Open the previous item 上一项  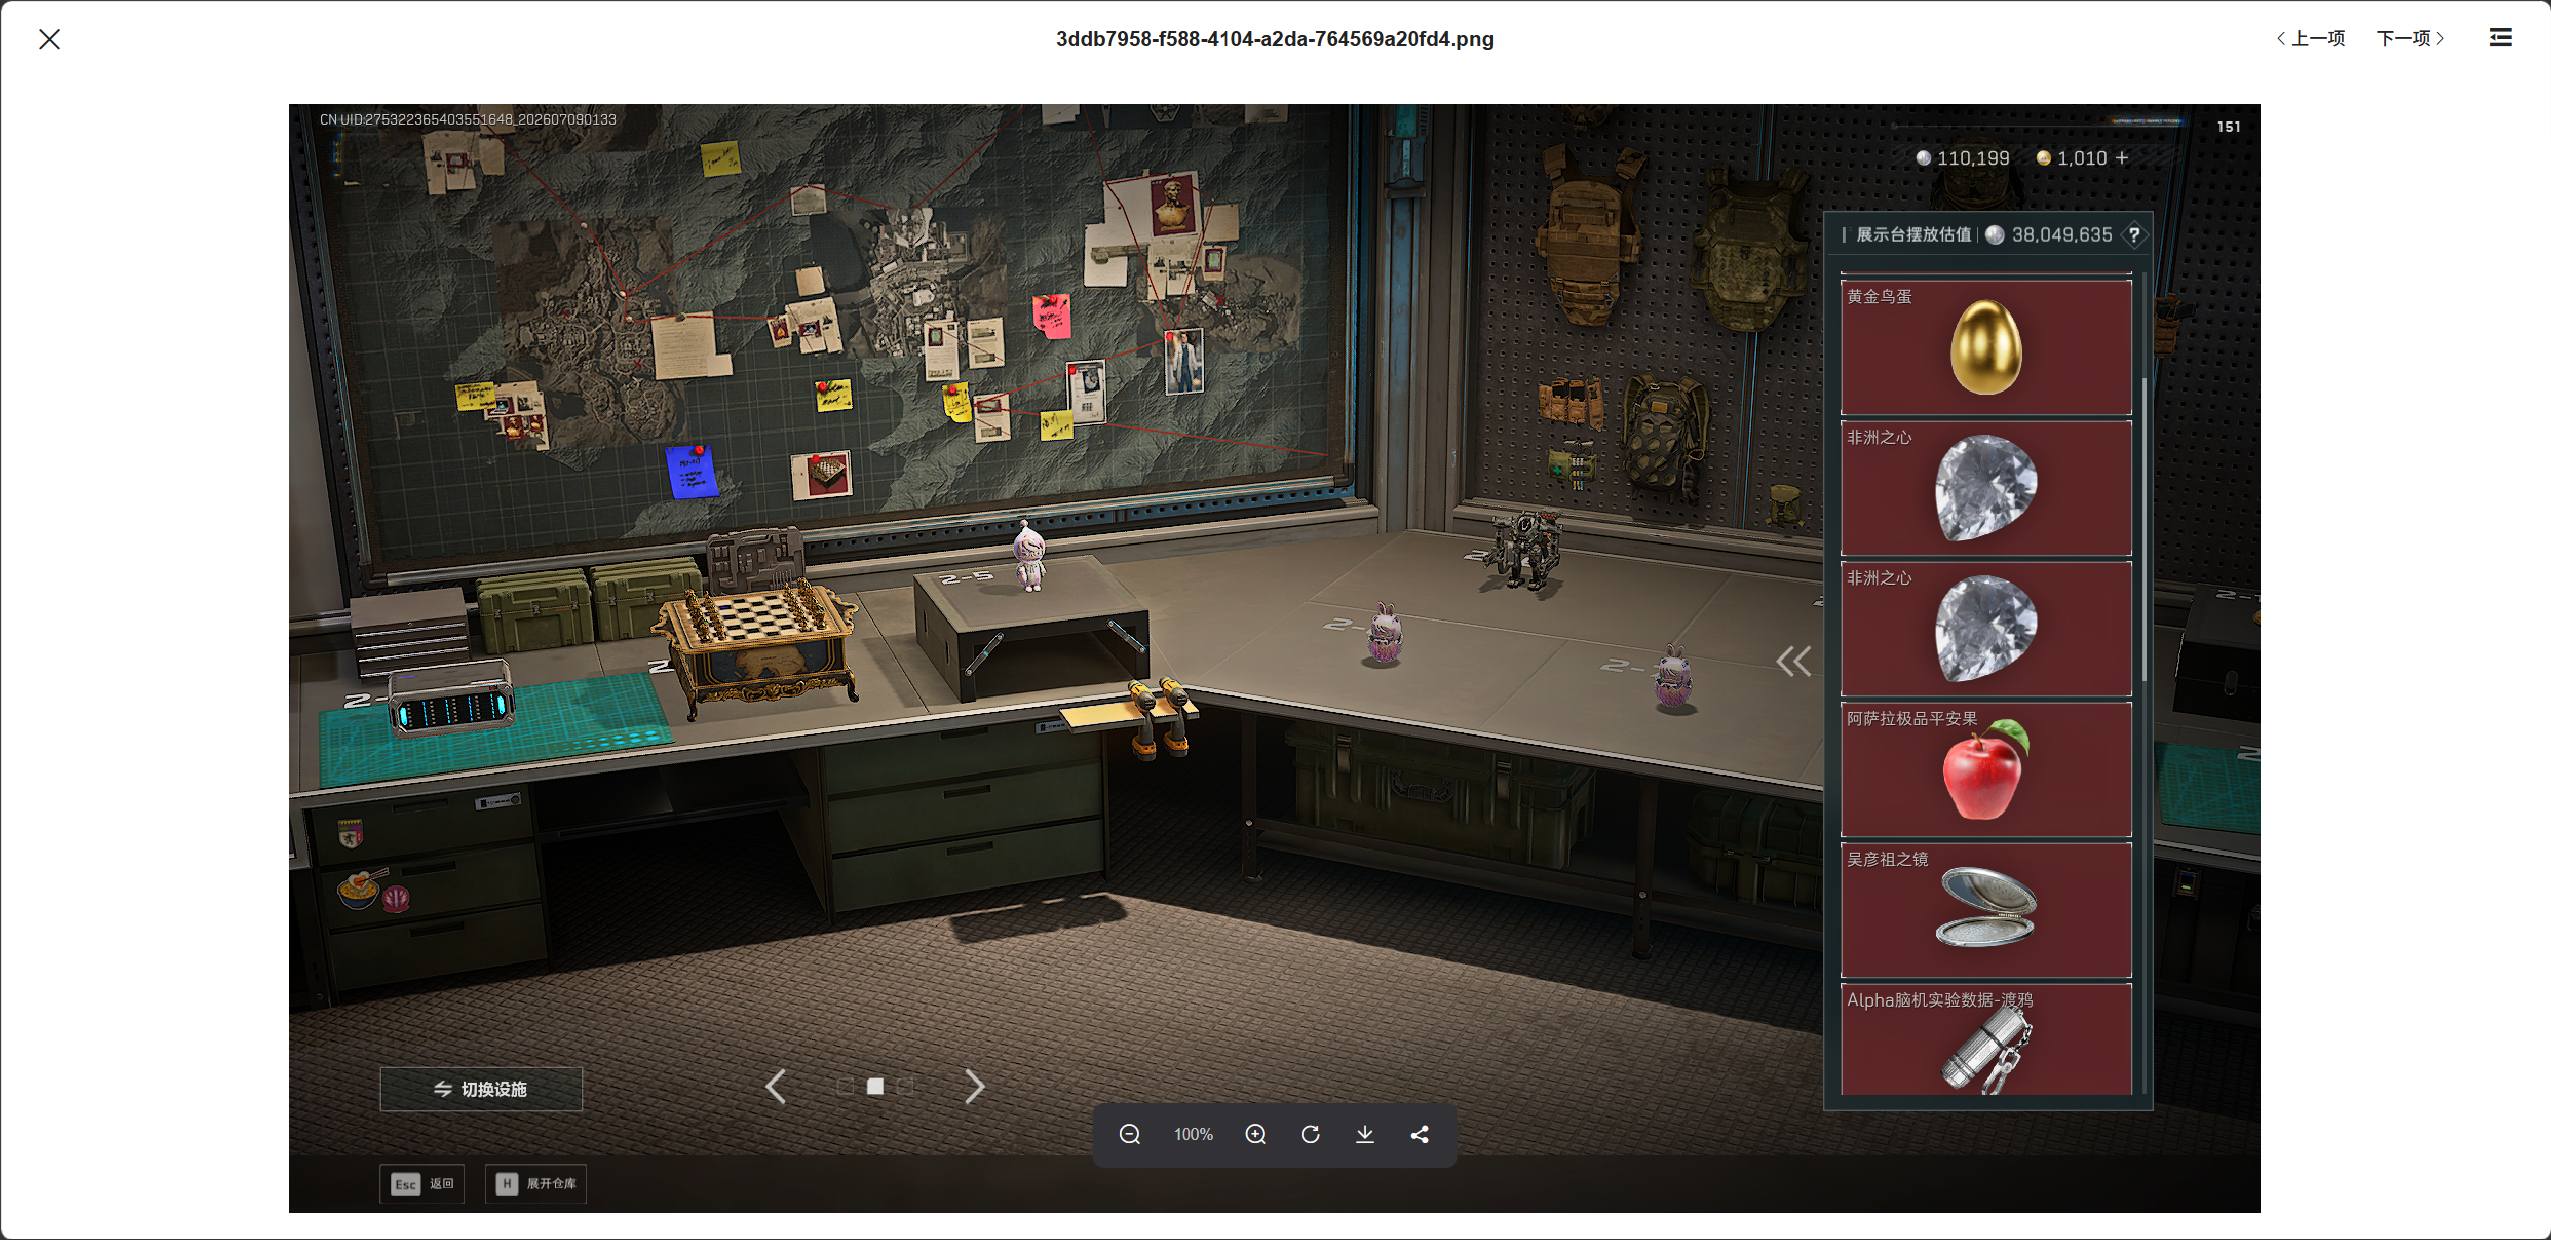point(2310,38)
